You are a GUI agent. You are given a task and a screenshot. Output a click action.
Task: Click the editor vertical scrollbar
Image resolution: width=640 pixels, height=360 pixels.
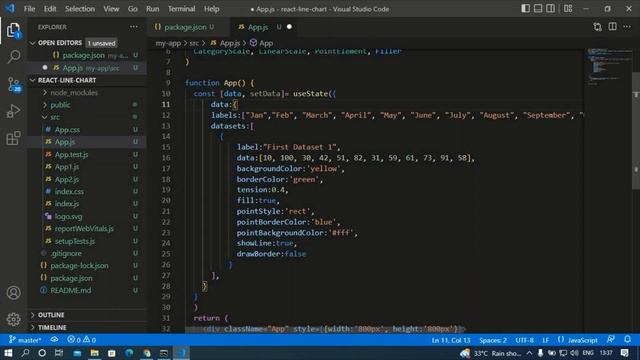point(636,131)
